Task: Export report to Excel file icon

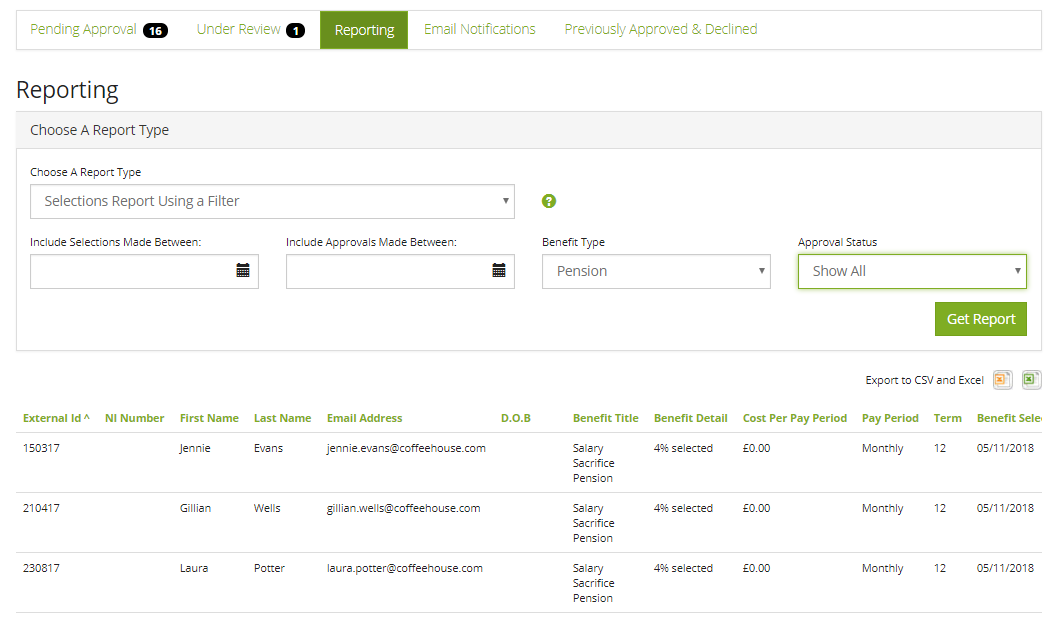Action: pos(1031,380)
